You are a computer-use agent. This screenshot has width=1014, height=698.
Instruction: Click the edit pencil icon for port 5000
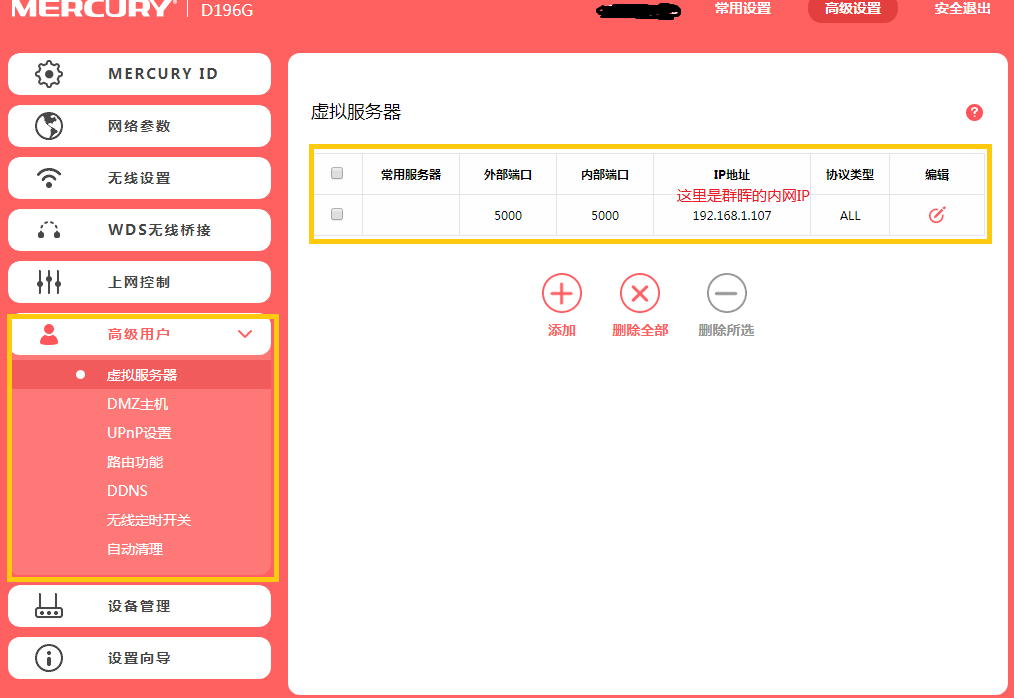[936, 215]
